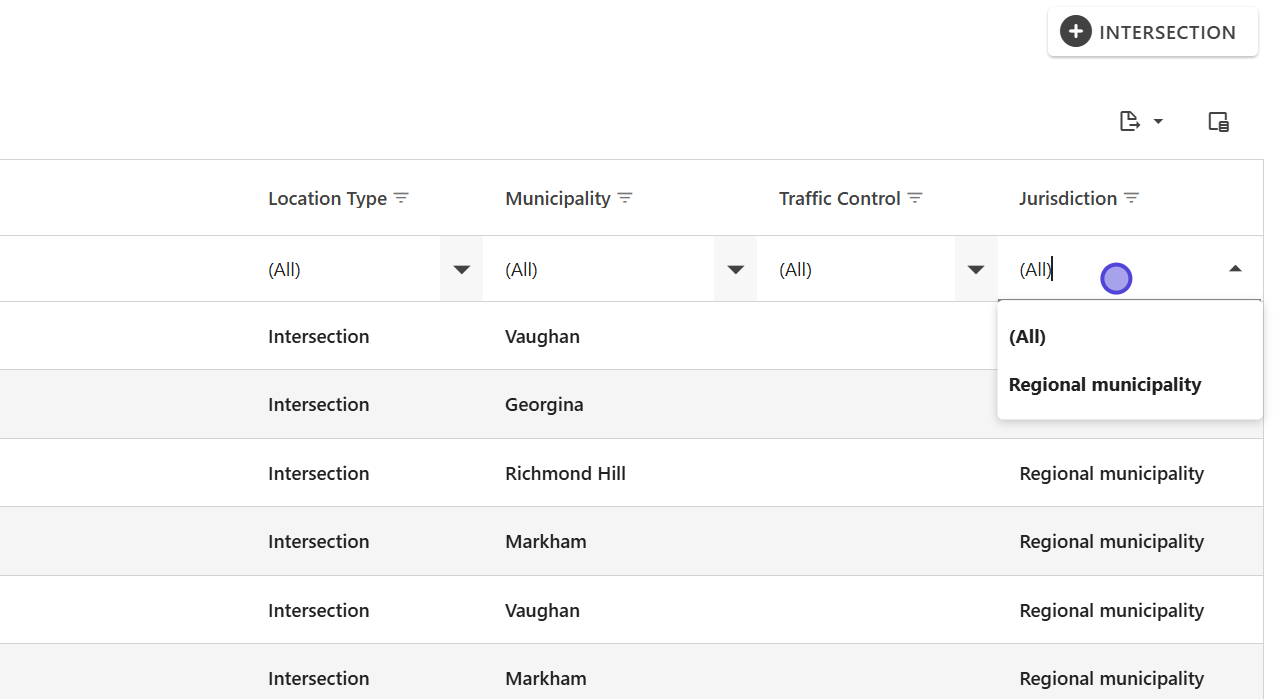The height and width of the screenshot is (699, 1281).
Task: Click the Richmond Hill row cell
Action: tap(565, 473)
